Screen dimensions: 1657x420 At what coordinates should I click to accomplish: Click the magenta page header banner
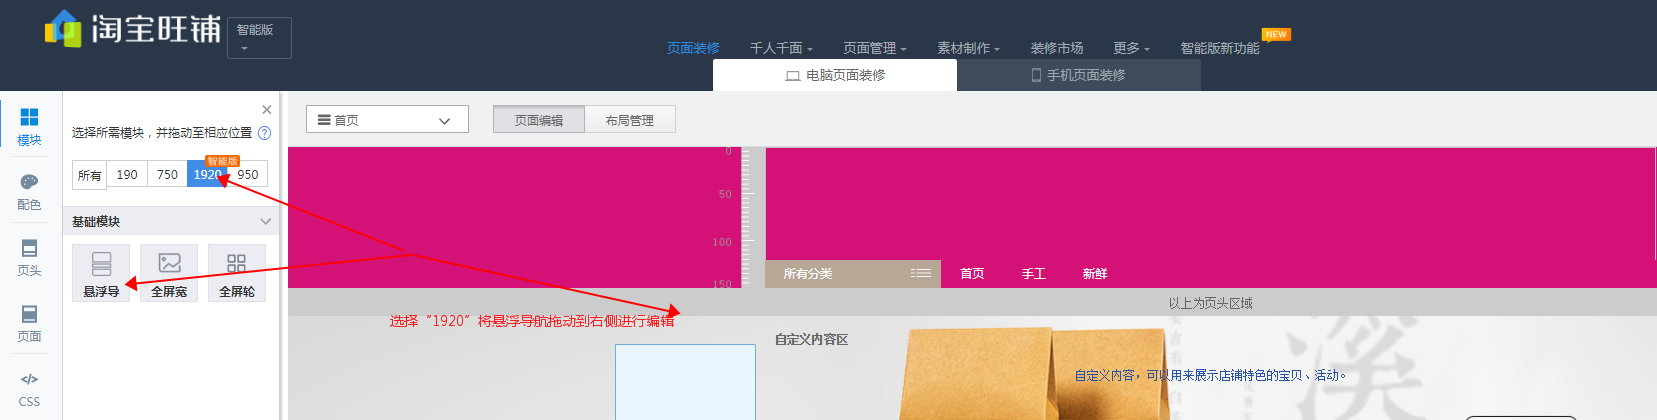coord(1210,203)
